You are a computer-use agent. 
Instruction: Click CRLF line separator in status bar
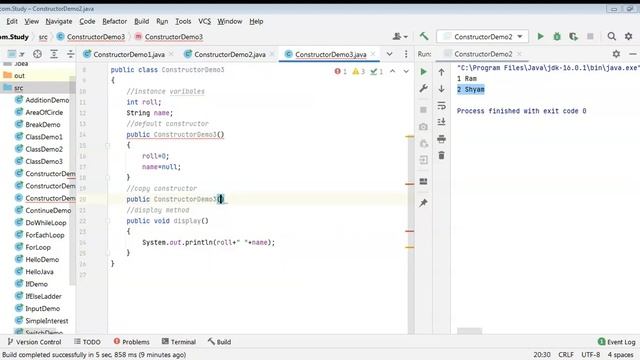(x=566, y=355)
